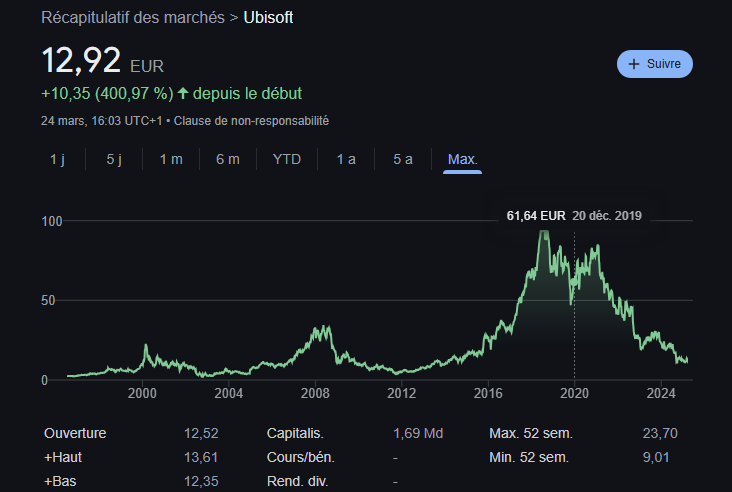Click the 12,92 current price value
This screenshot has width=732, height=492.
tap(81, 60)
